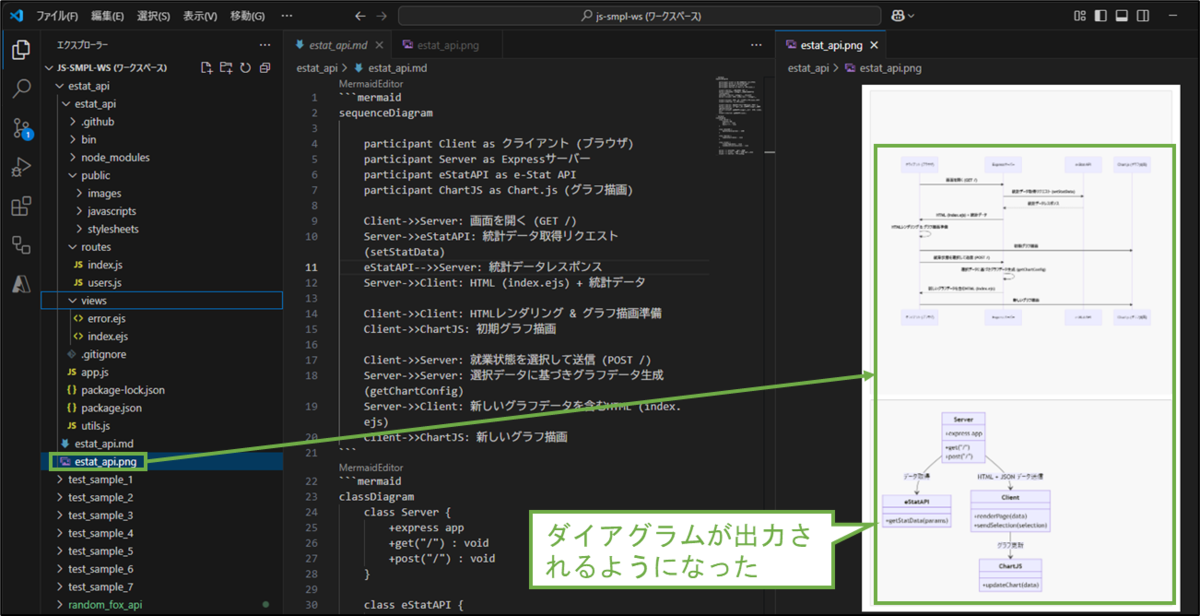1200x616 pixels.
Task: Open app.js file
Action: (x=96, y=372)
